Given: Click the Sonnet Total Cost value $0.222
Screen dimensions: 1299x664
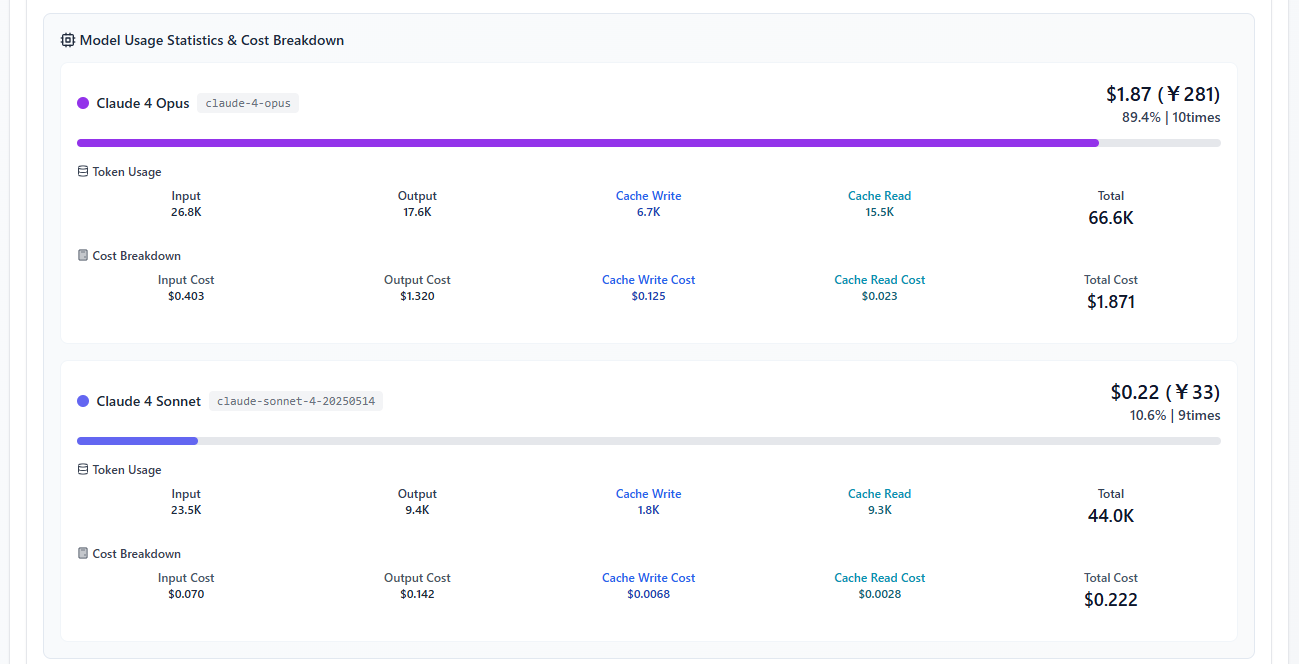Looking at the screenshot, I should tap(1110, 600).
